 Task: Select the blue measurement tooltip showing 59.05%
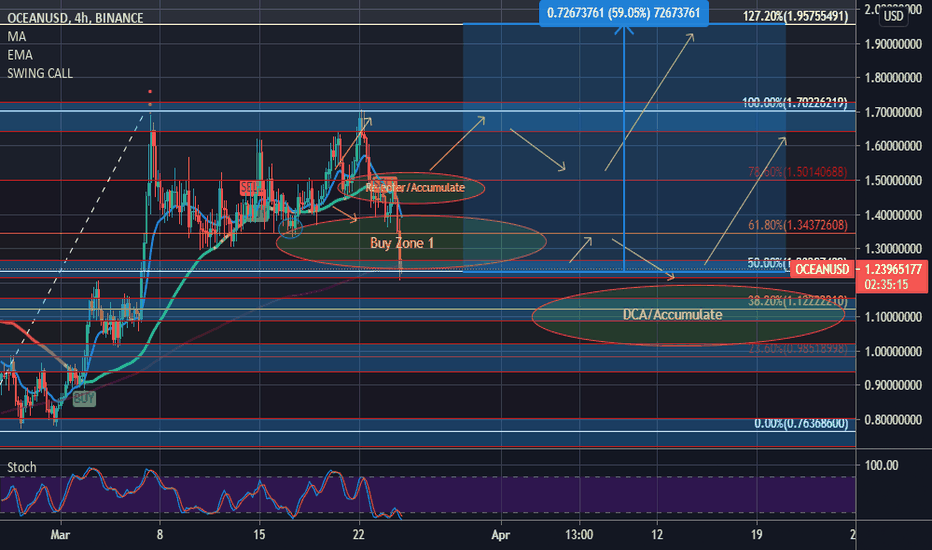[x=624, y=13]
